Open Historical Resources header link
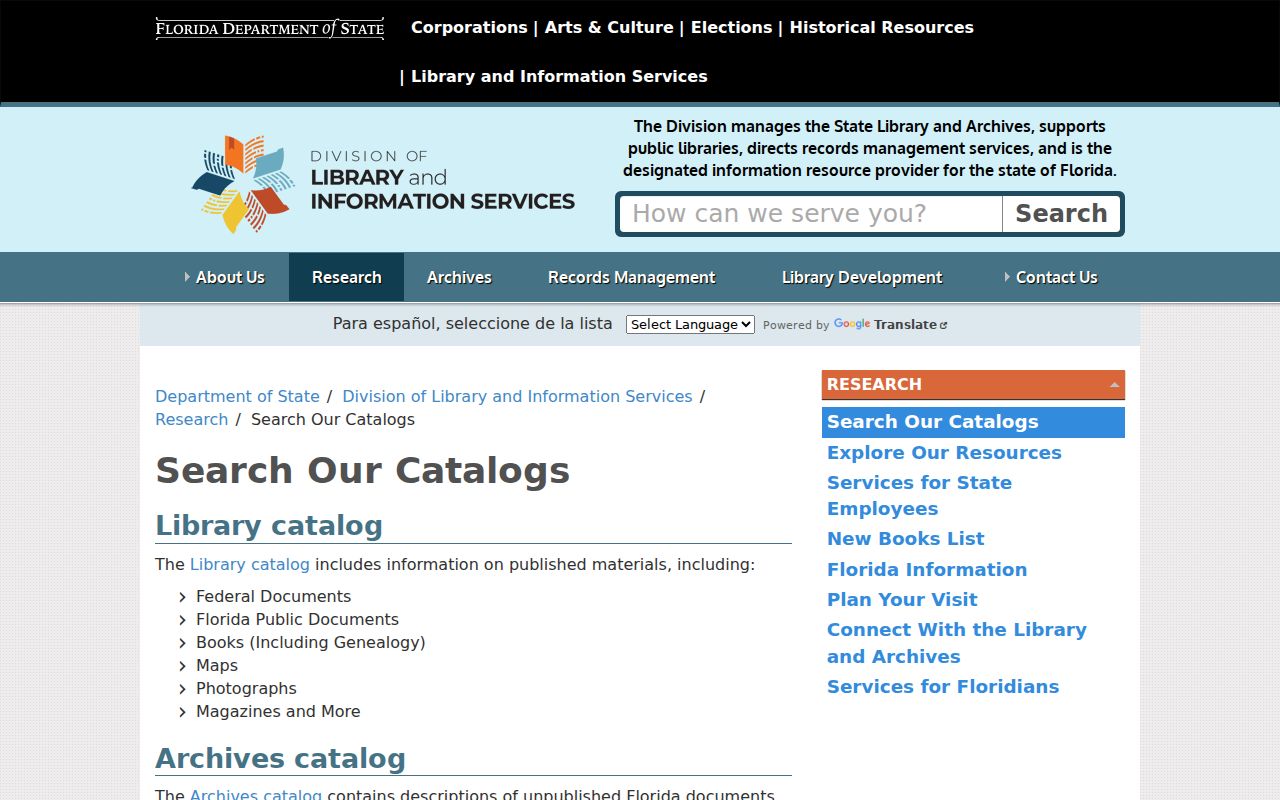 point(881,28)
